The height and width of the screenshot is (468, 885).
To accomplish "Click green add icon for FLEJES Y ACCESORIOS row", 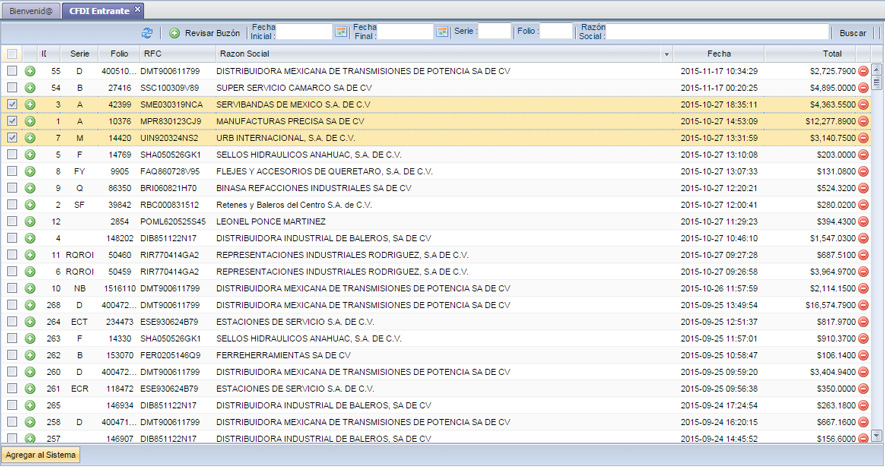I will coord(30,172).
